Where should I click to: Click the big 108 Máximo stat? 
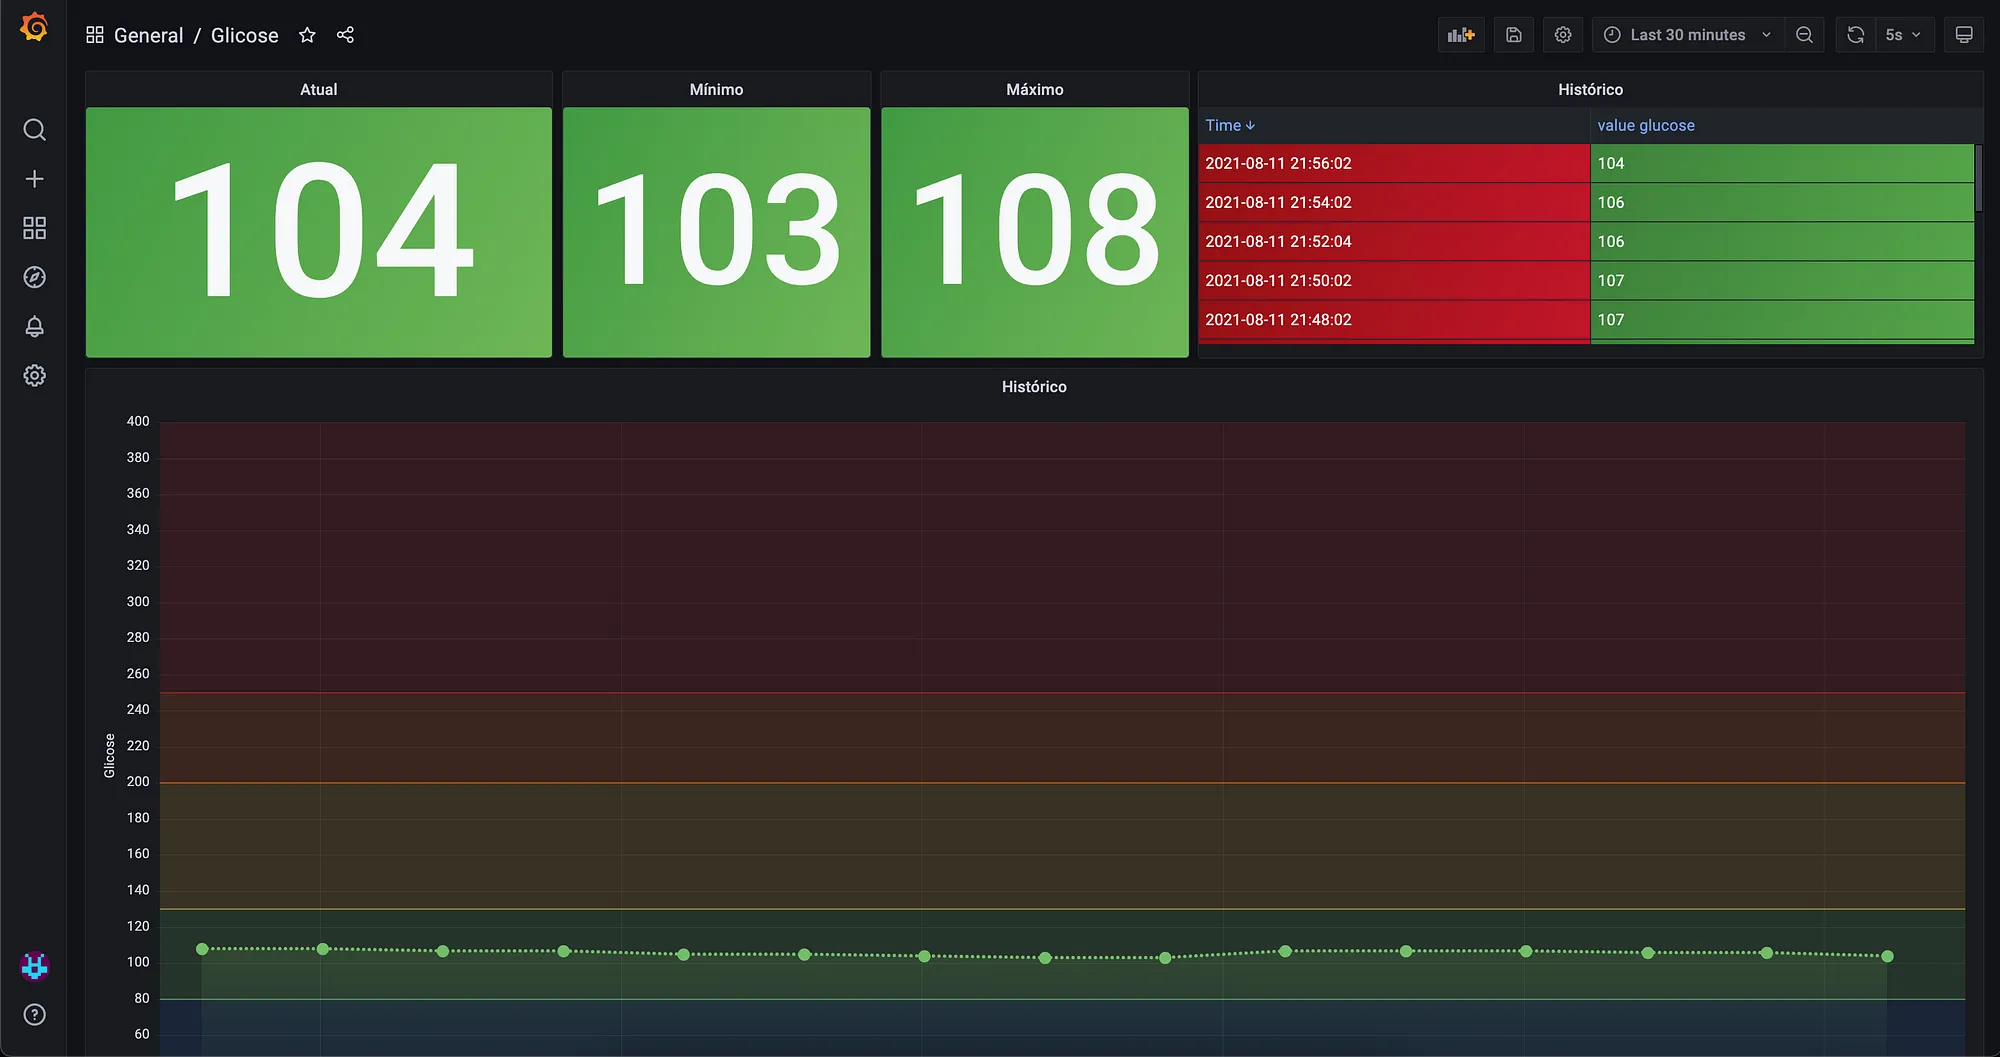(1035, 232)
